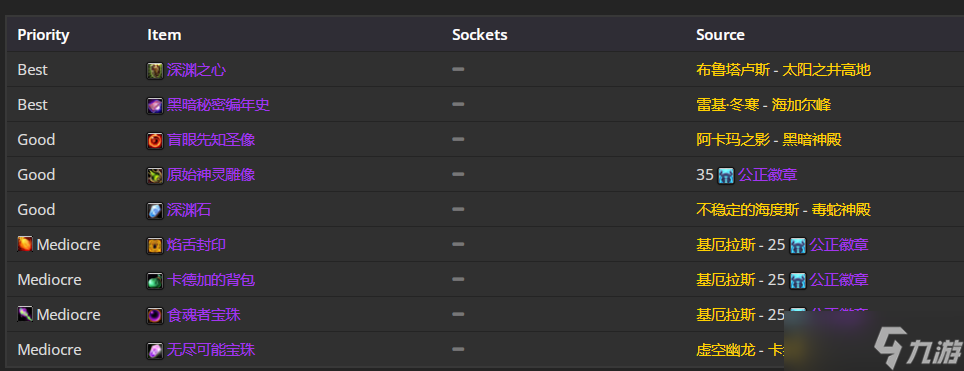
Task: Sort by the Item column header
Action: pos(164,35)
